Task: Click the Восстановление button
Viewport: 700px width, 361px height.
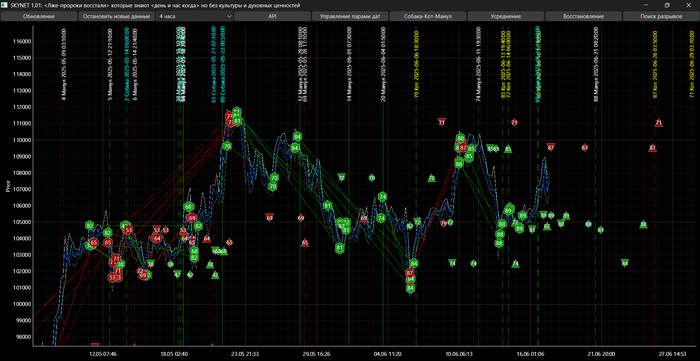Action: coord(583,17)
